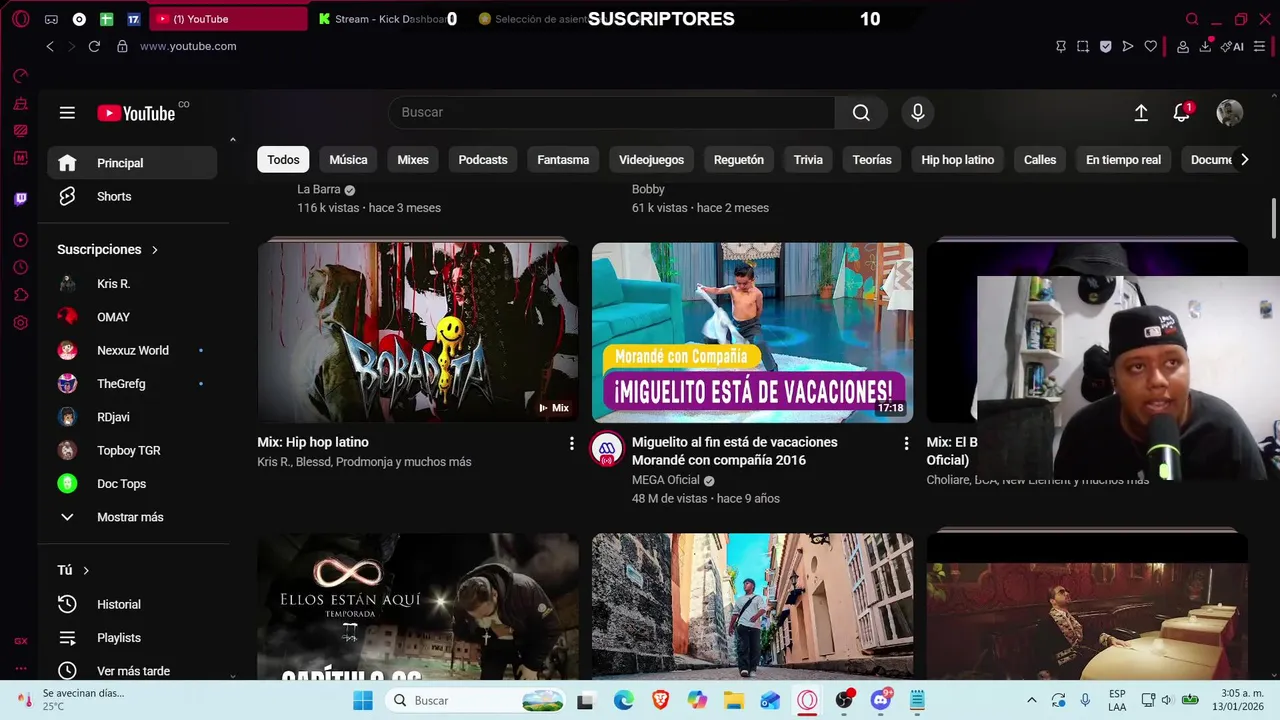Open the YouTube guide hamburger menu

tap(67, 113)
